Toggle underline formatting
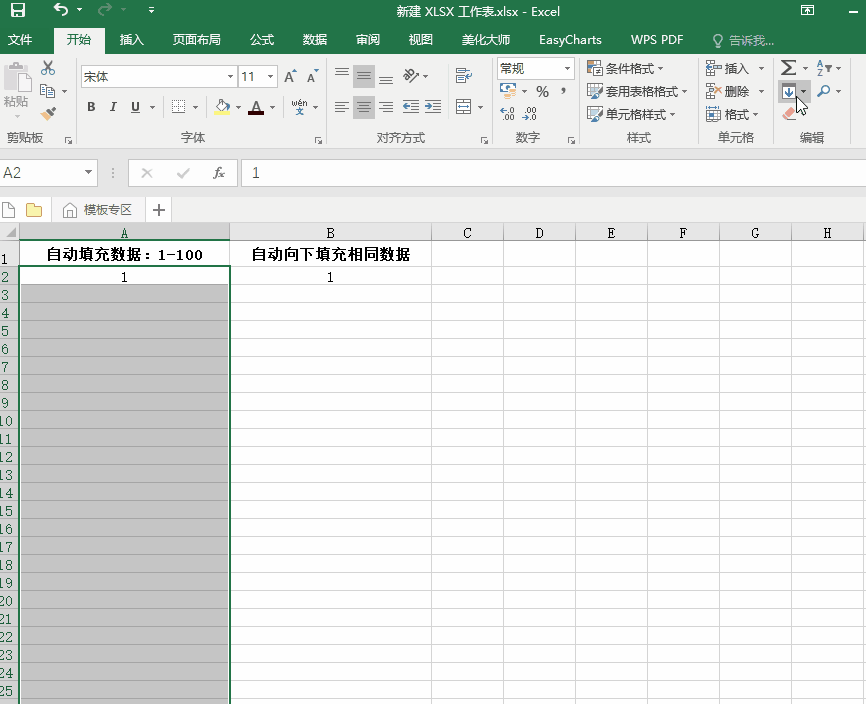Screen dimensions: 866x704 [133, 107]
